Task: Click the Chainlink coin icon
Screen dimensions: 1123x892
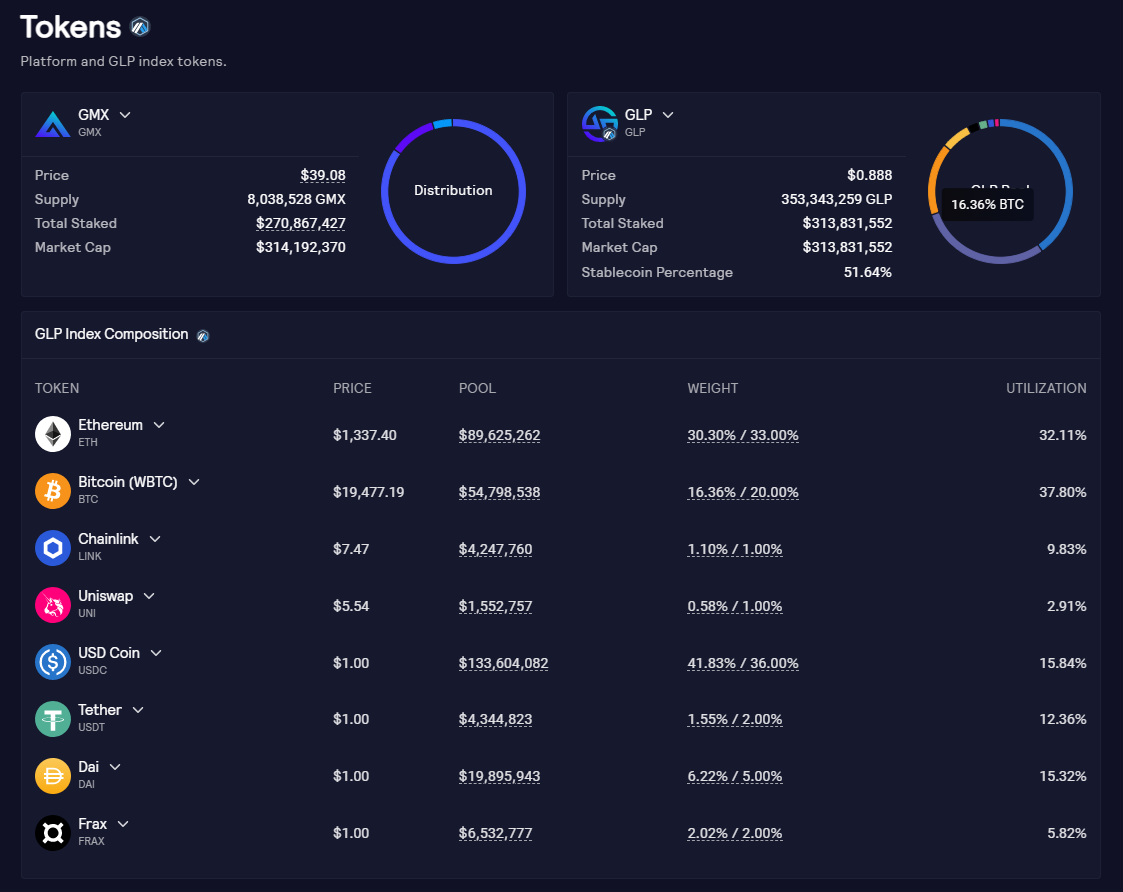Action: click(x=53, y=548)
